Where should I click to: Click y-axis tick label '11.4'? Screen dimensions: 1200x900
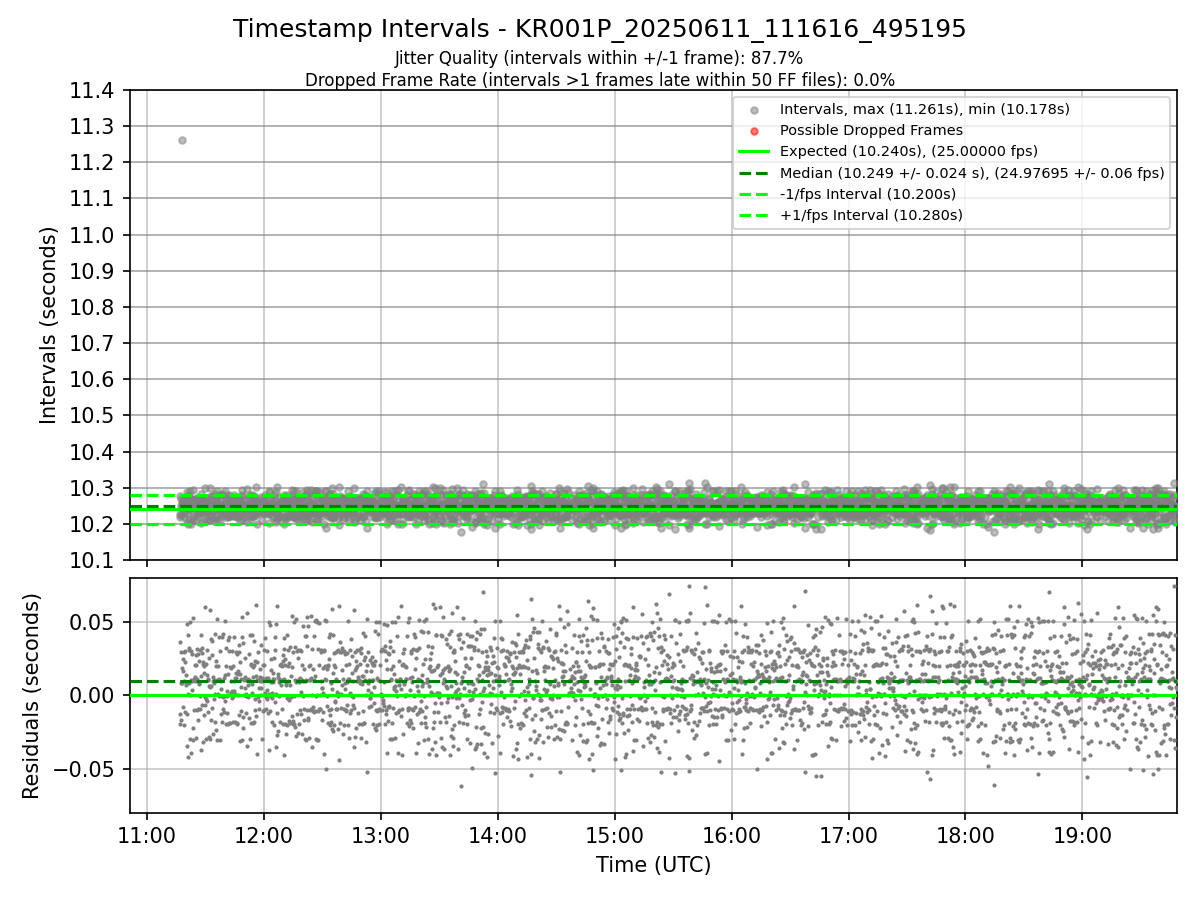(94, 91)
